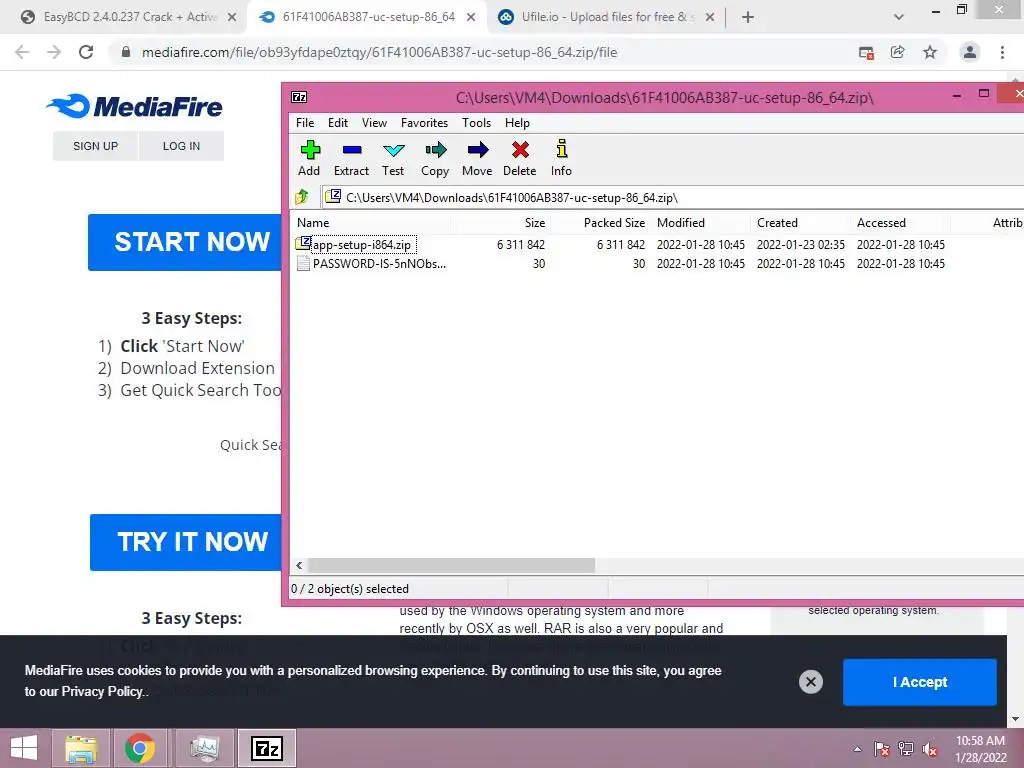Open the Chrome tab search dropdown
Screen dimensions: 1024x768
(x=899, y=17)
